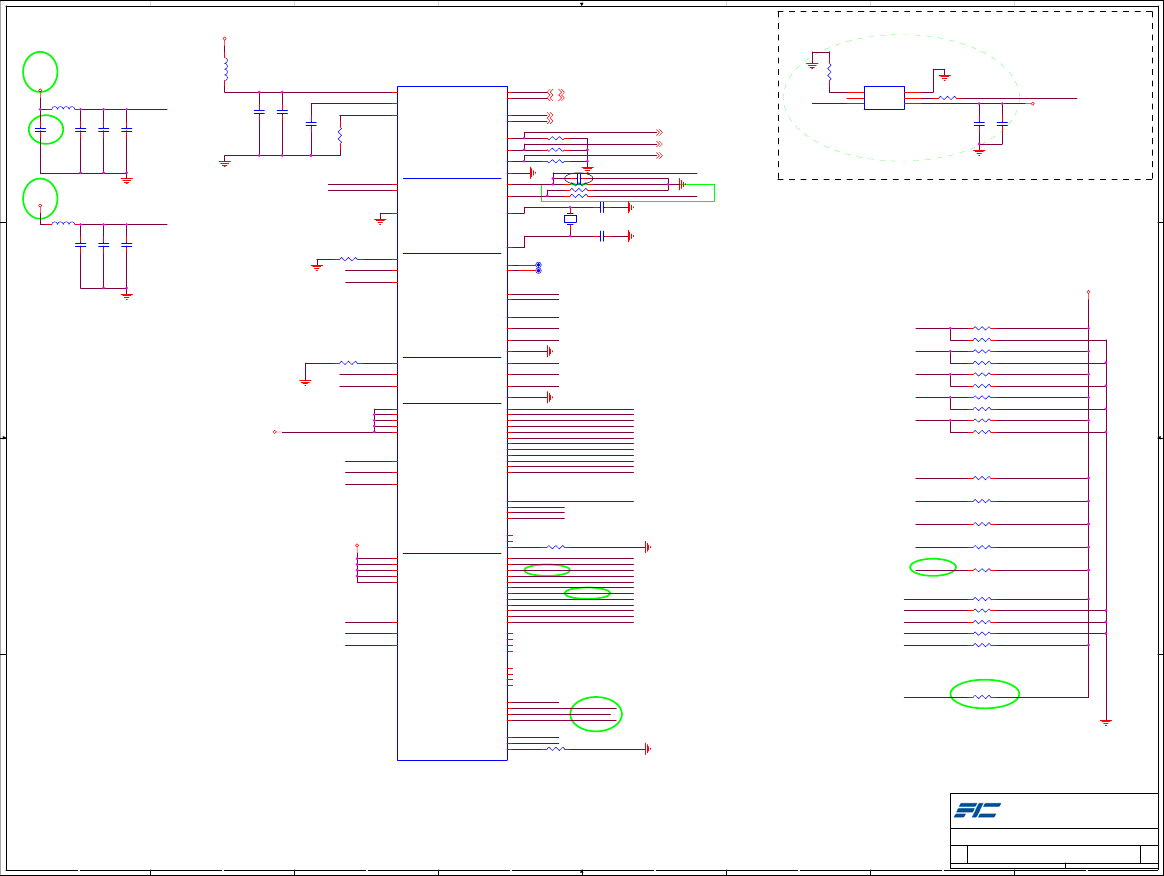The height and width of the screenshot is (876, 1164).
Task: Select the blue crystal oscillator symbol
Action: click(x=570, y=219)
